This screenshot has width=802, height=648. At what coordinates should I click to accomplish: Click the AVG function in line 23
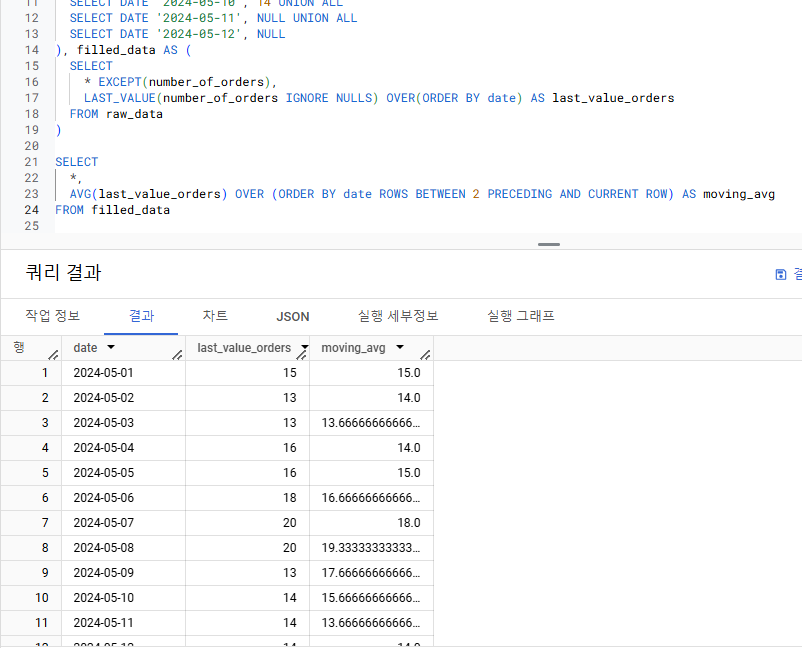(x=80, y=194)
